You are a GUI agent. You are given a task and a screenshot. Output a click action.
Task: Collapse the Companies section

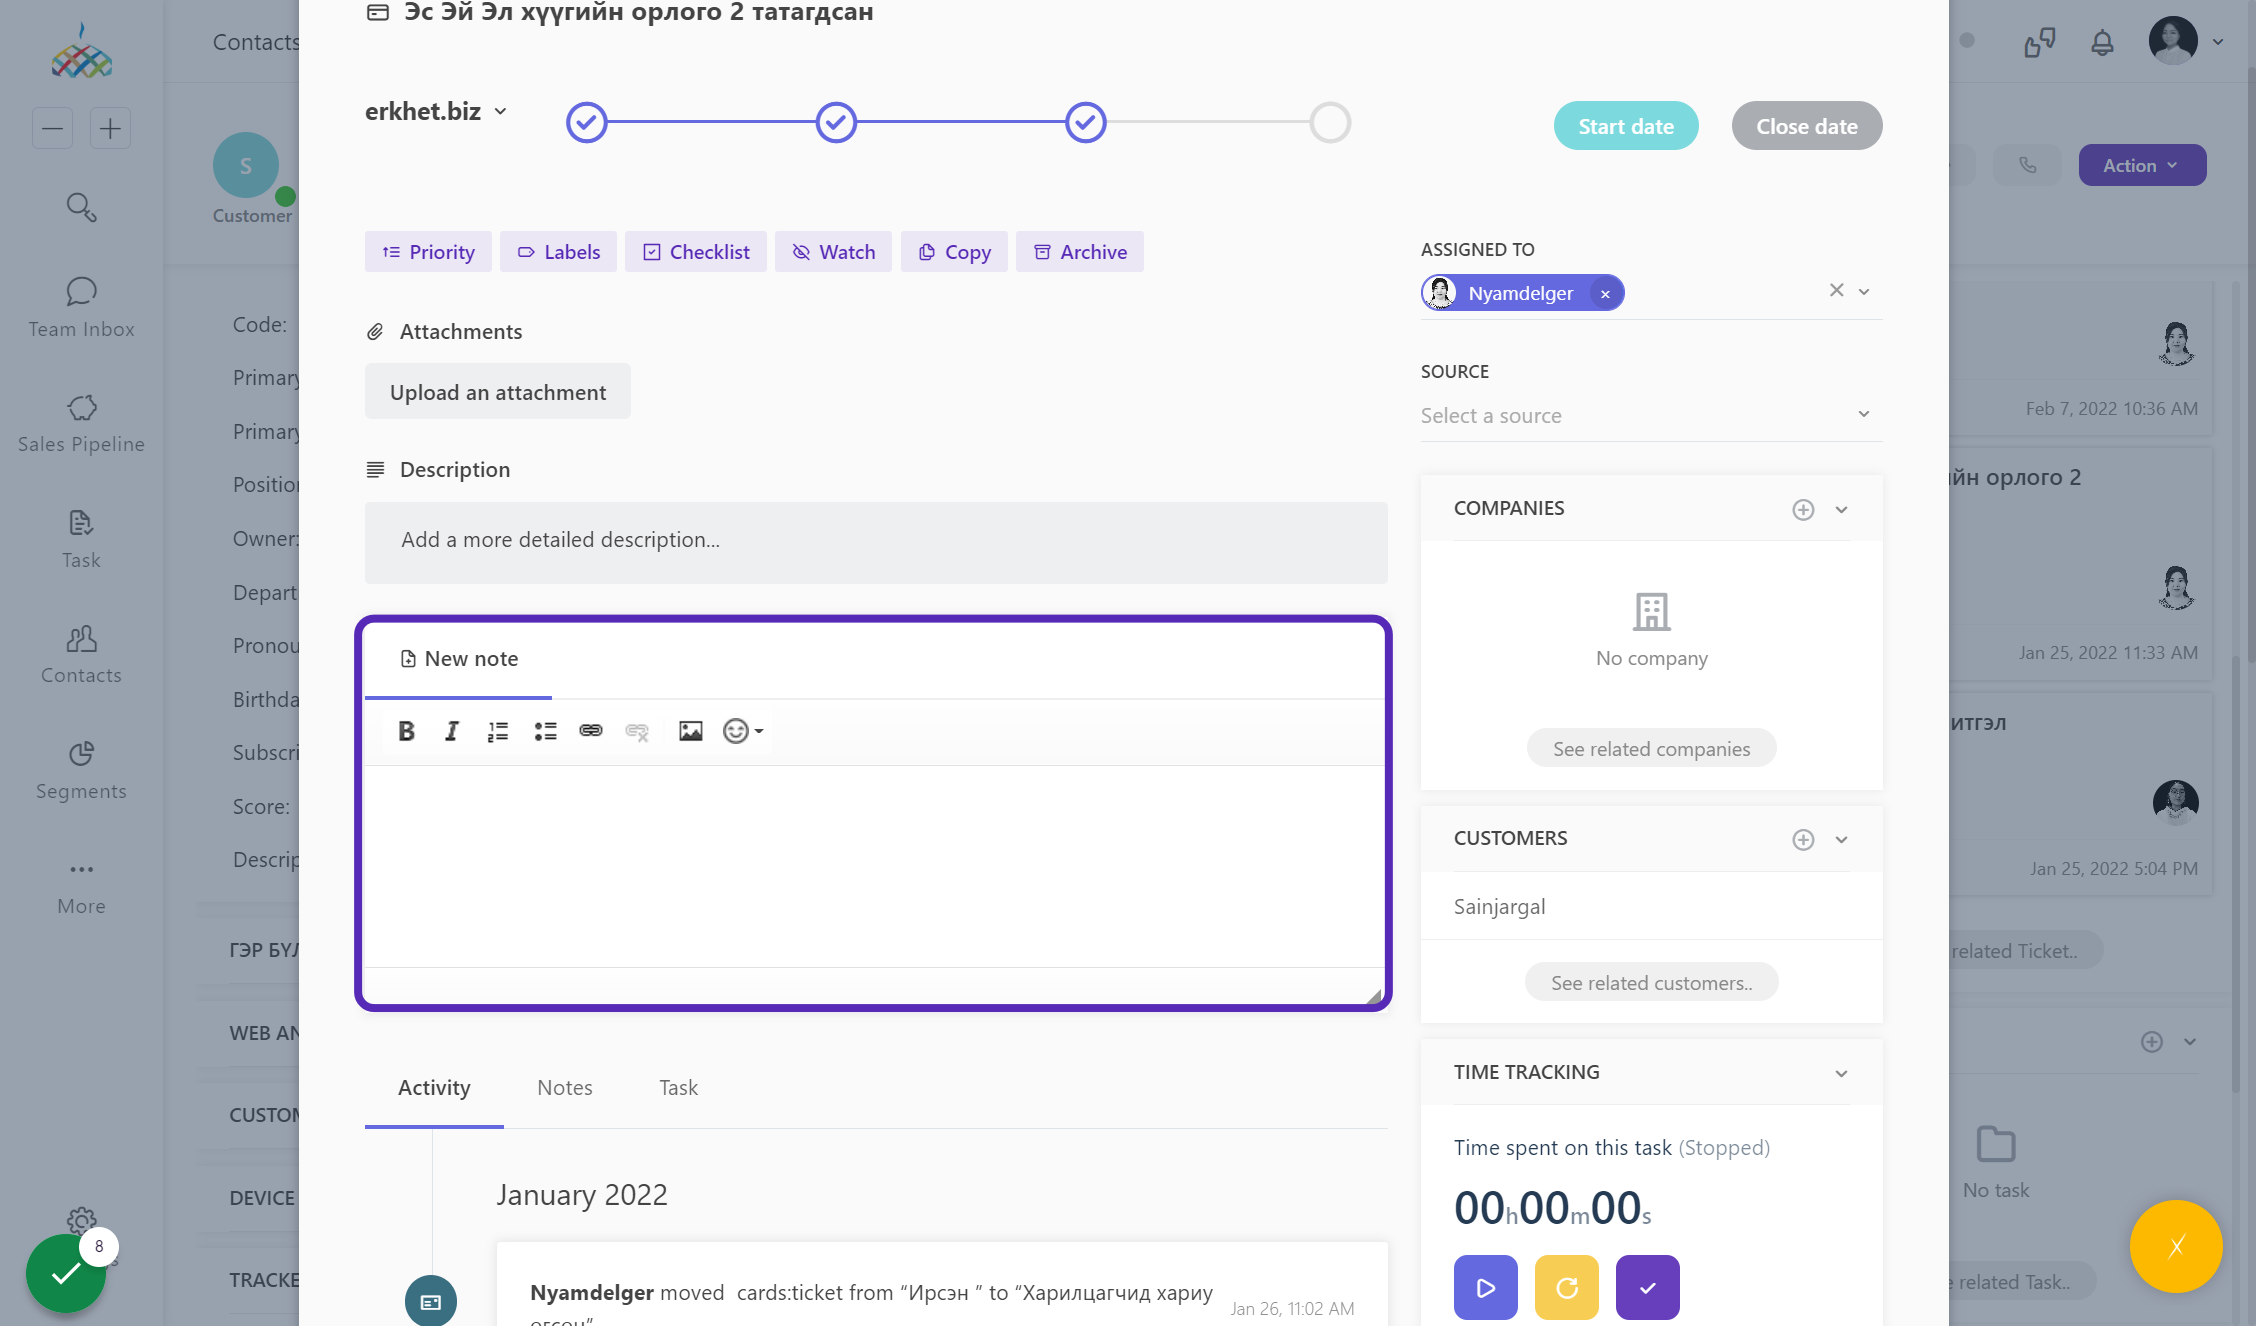[x=1841, y=509]
